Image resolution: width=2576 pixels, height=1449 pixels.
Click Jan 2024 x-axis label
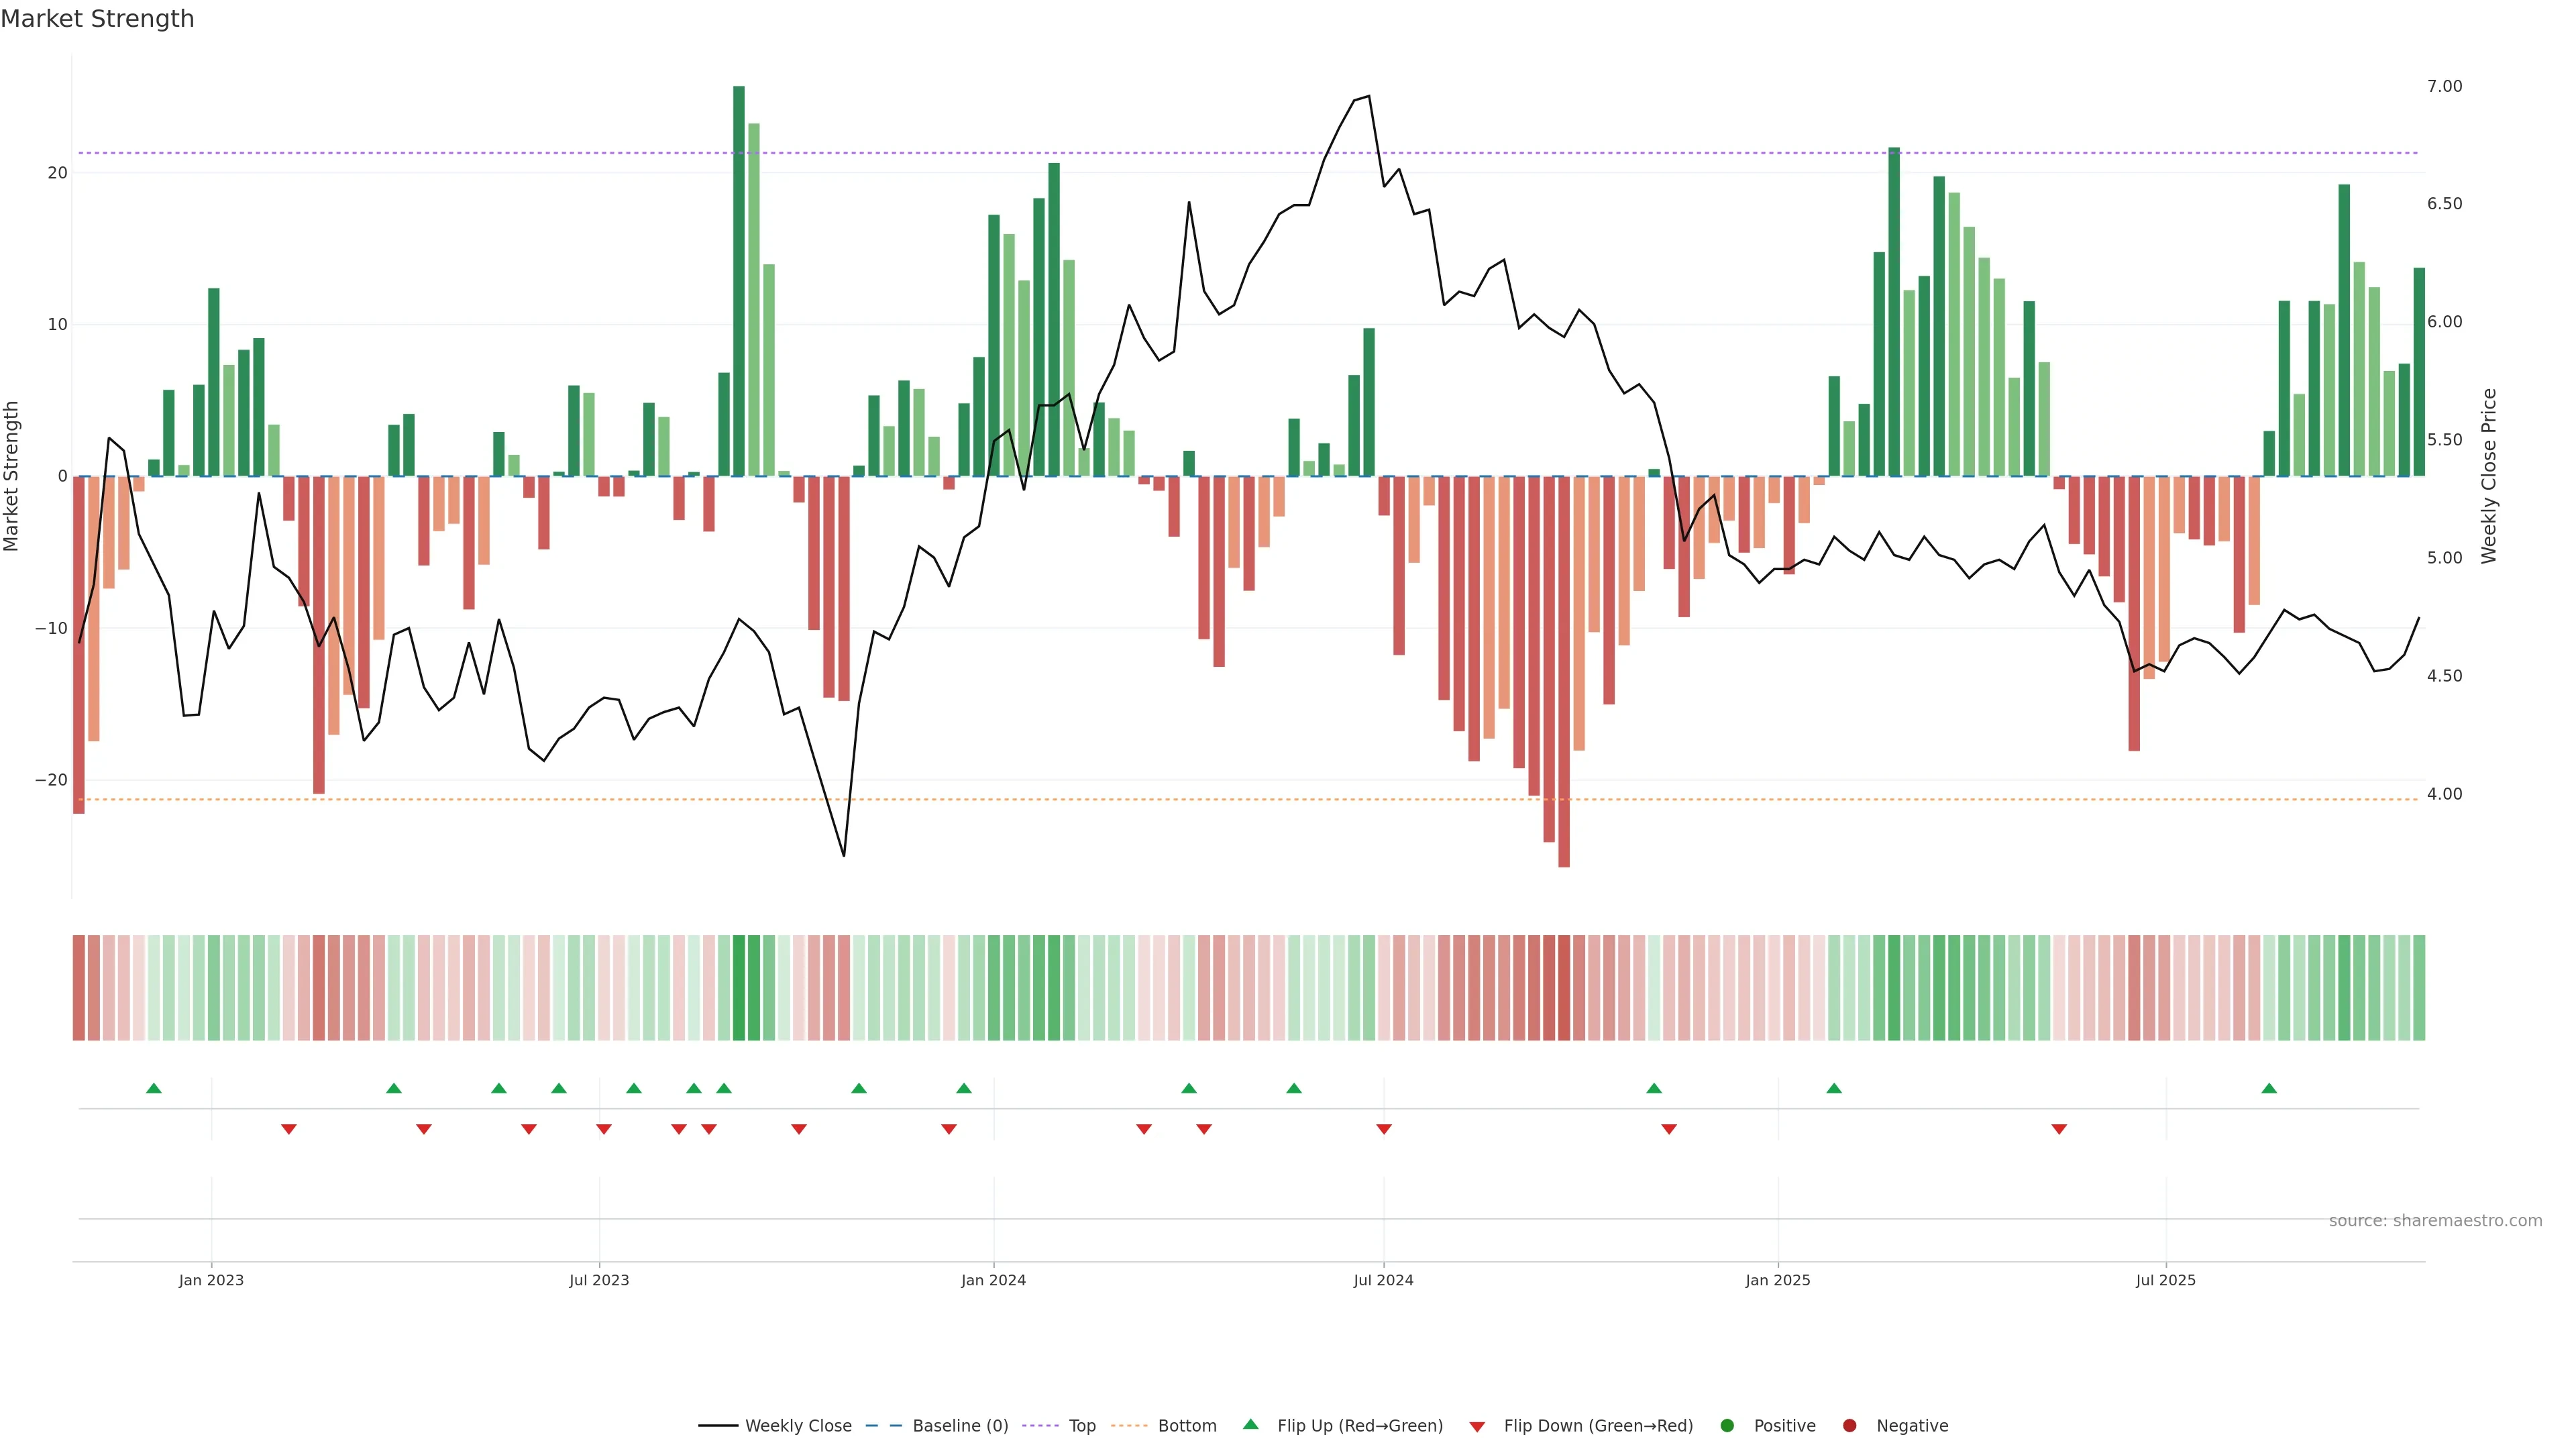[x=993, y=1281]
